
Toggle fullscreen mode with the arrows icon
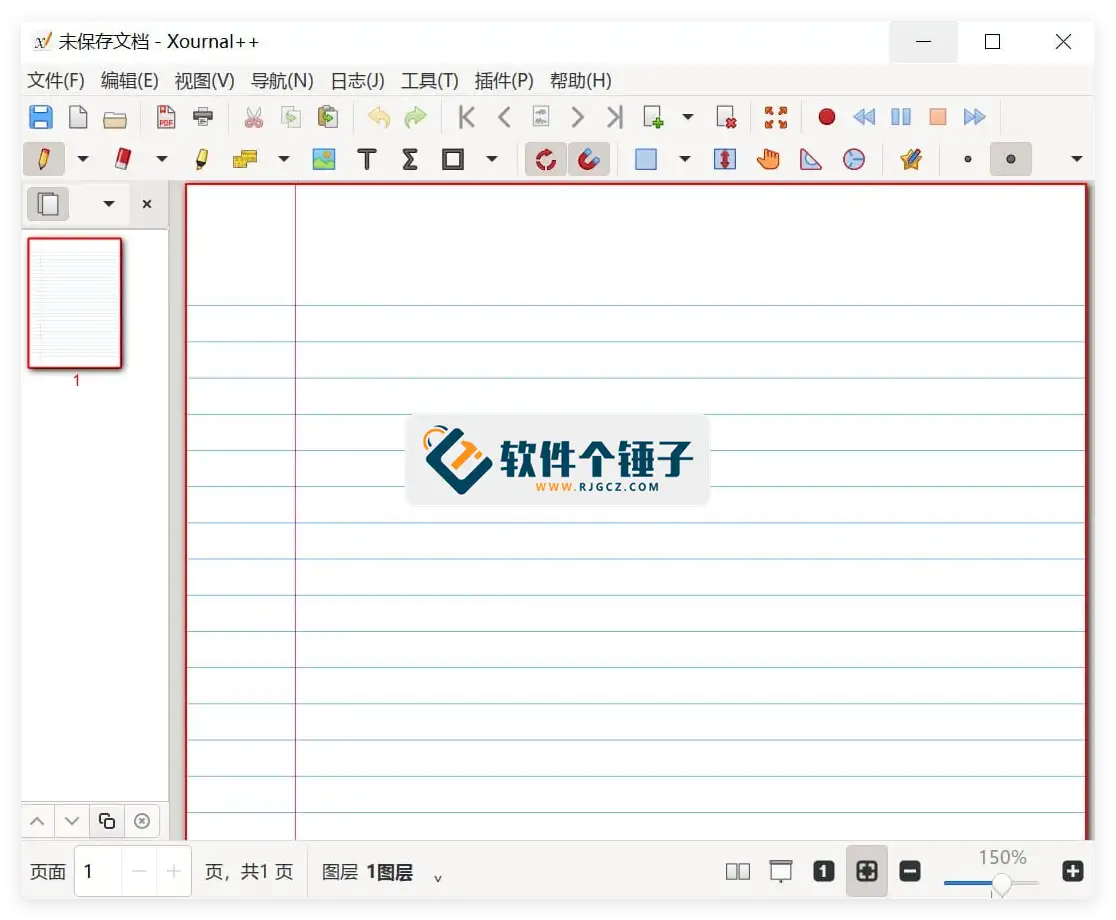coord(776,117)
